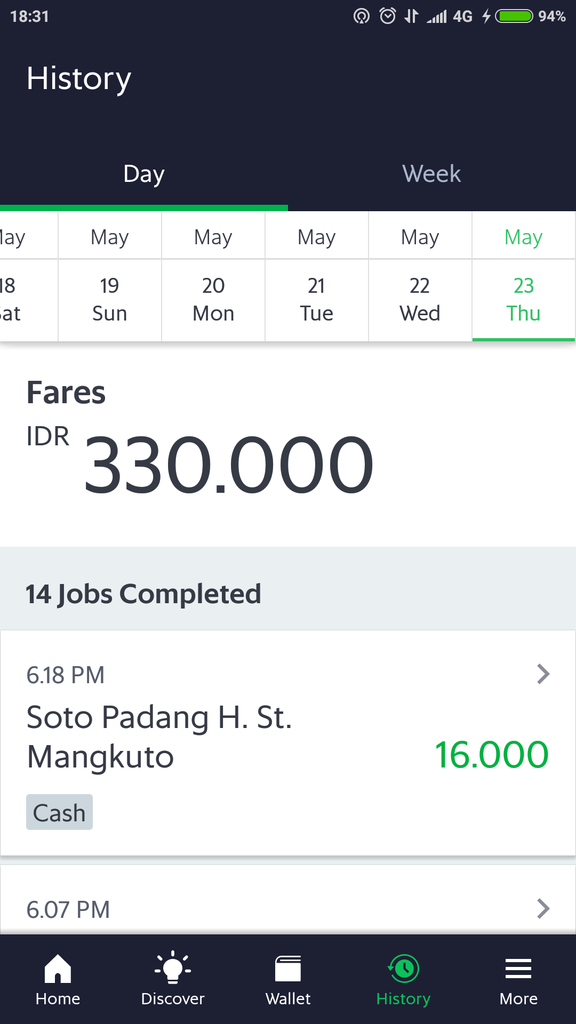576x1024 pixels.
Task: Switch to the Day tab
Action: (144, 173)
